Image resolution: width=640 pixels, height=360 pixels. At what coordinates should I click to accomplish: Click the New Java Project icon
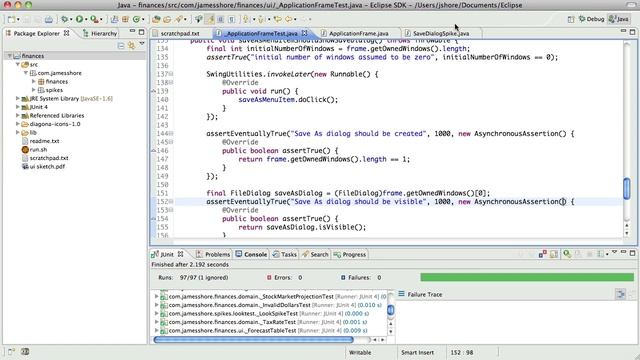pyautogui.click(x=115, y=19)
